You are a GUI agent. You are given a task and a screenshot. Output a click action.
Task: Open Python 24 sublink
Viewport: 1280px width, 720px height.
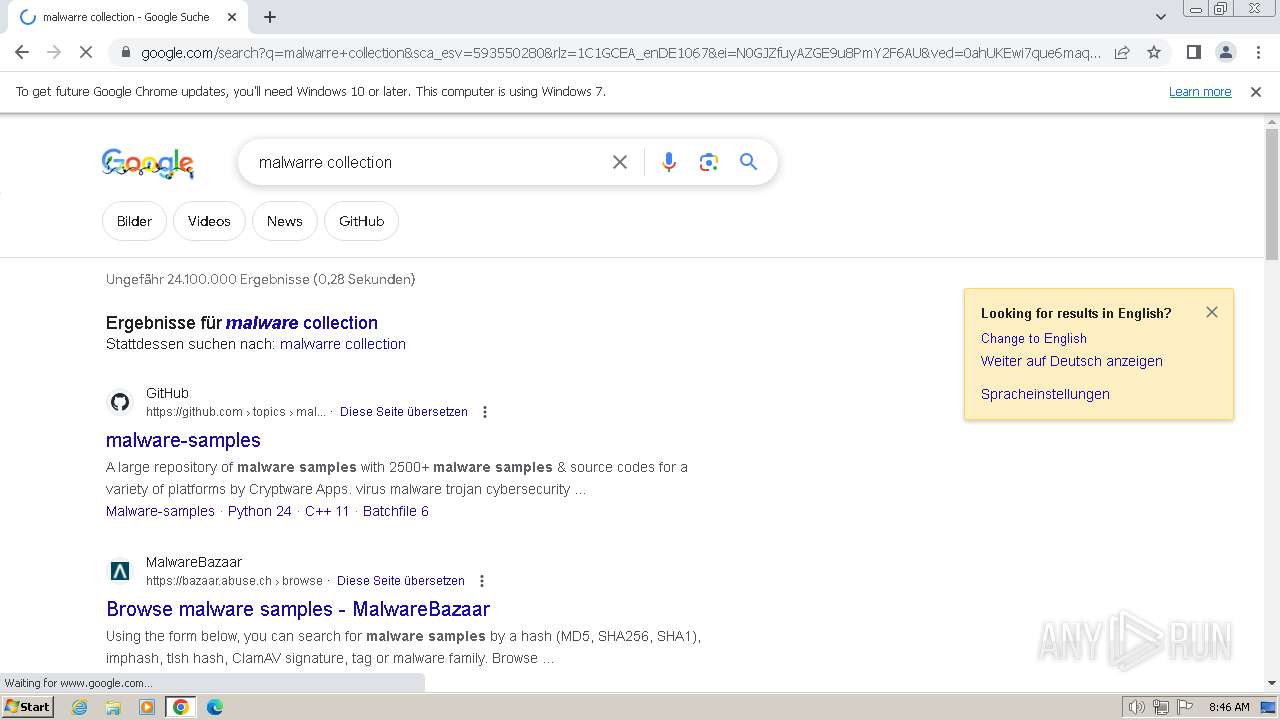[260, 511]
